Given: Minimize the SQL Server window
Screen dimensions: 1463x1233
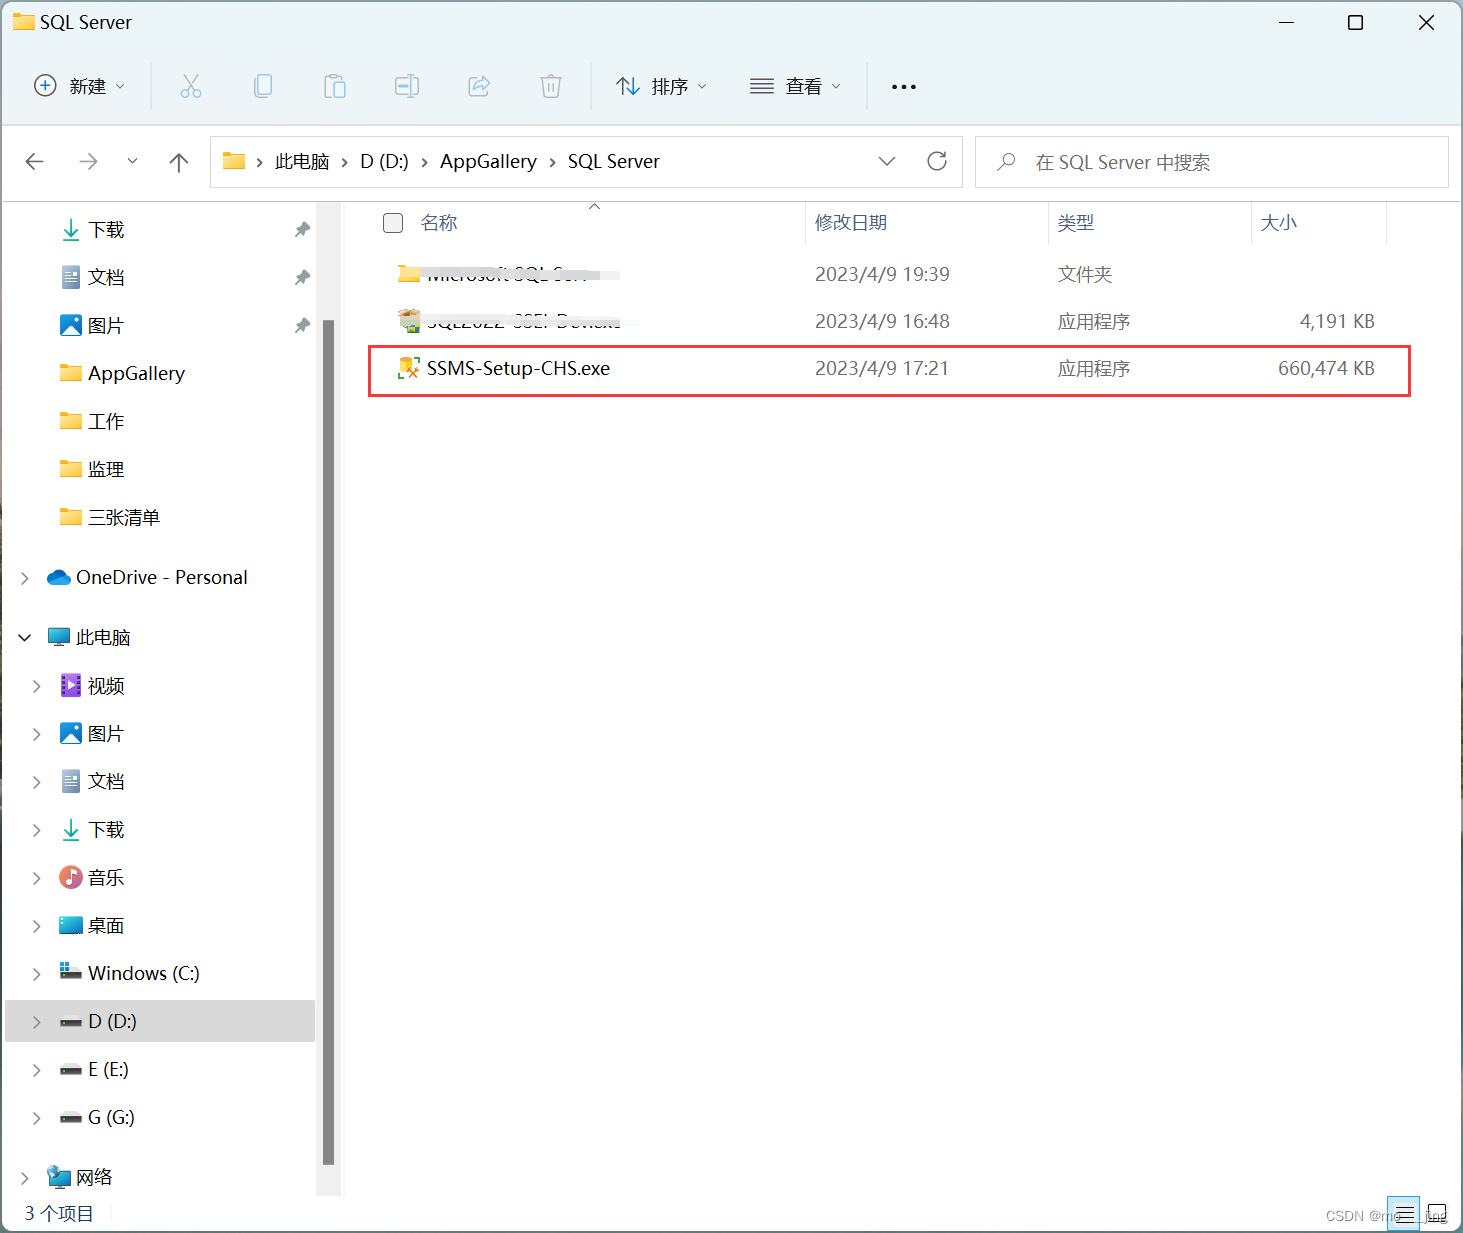Looking at the screenshot, I should click(x=1287, y=22).
